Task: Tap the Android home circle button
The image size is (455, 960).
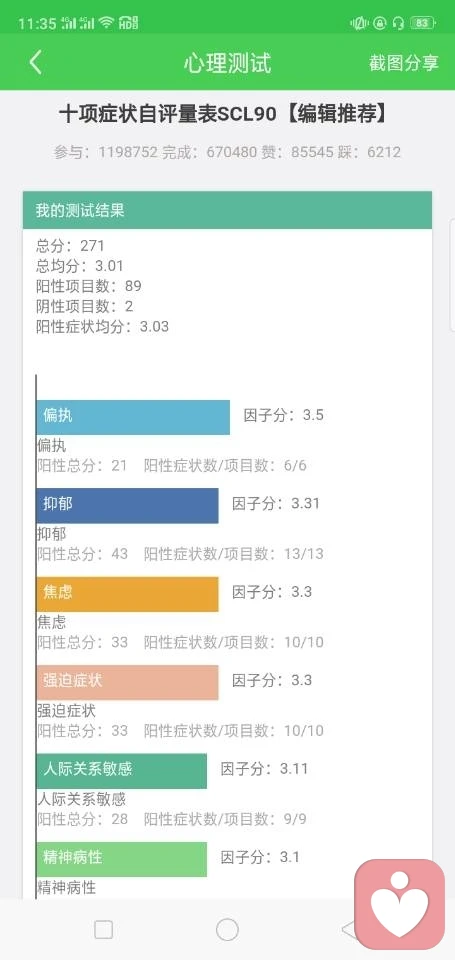Action: [227, 929]
